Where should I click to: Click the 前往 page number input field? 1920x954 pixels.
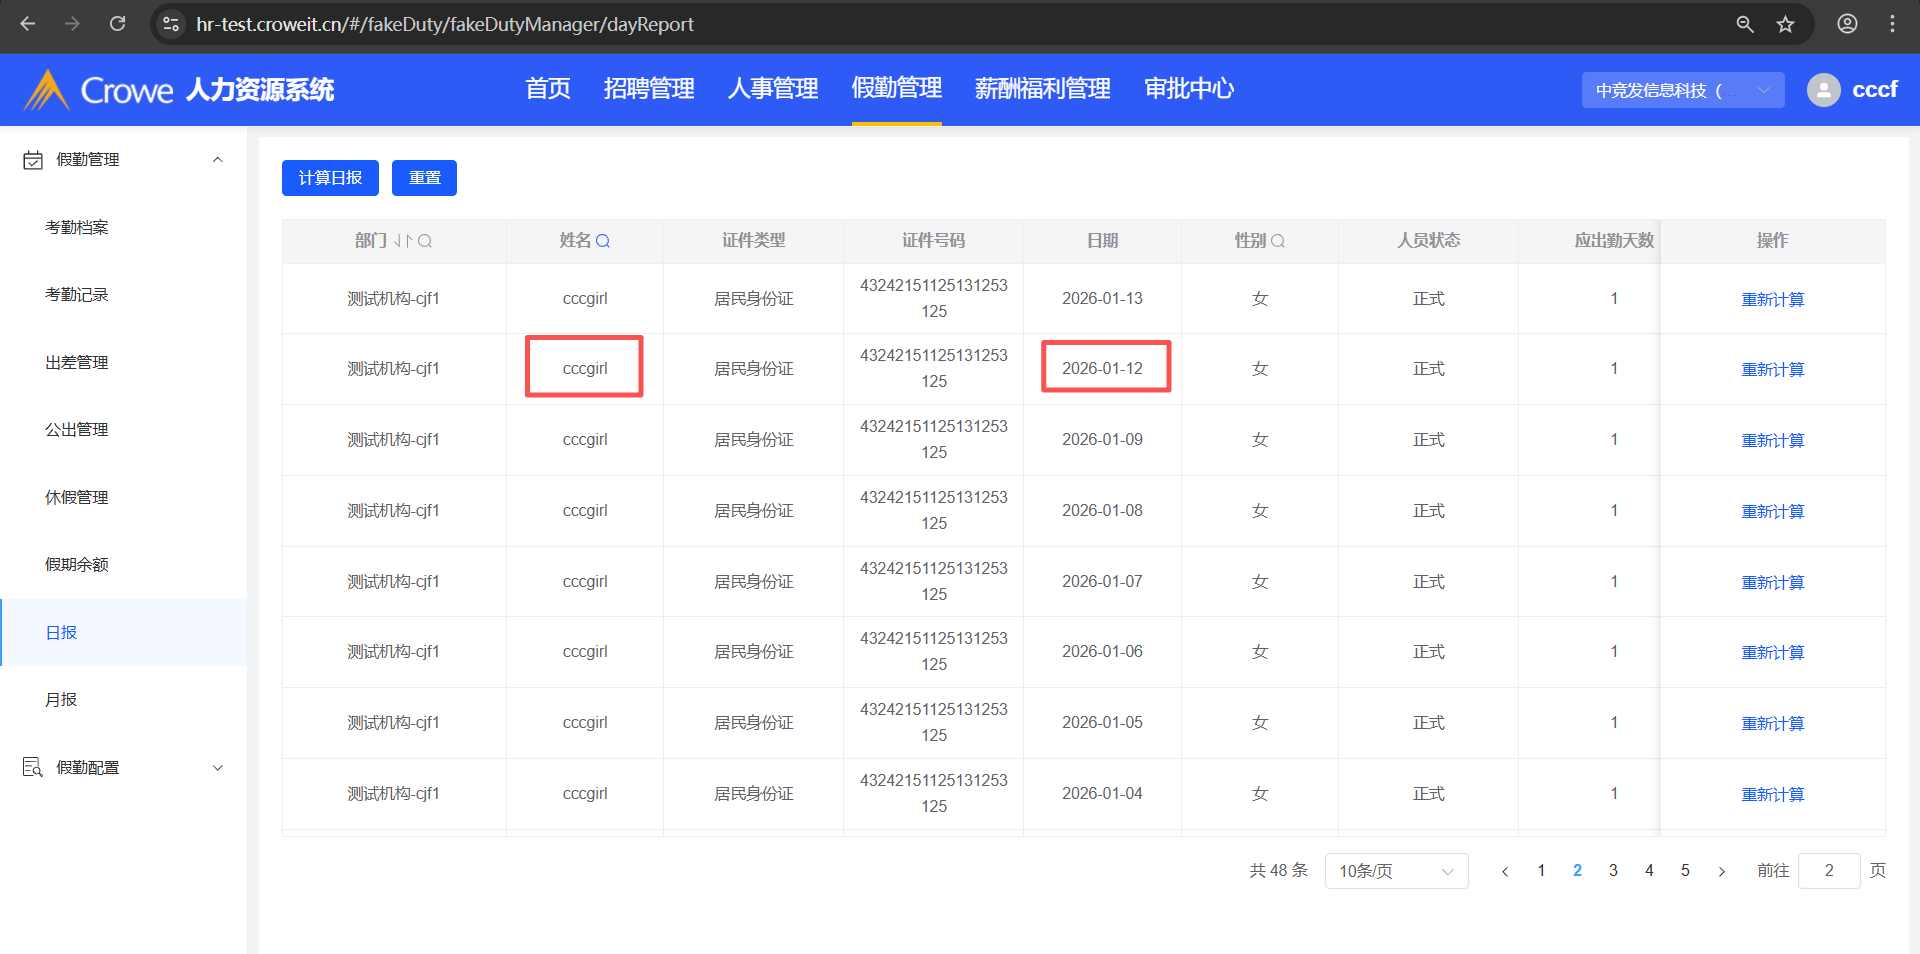click(x=1828, y=871)
